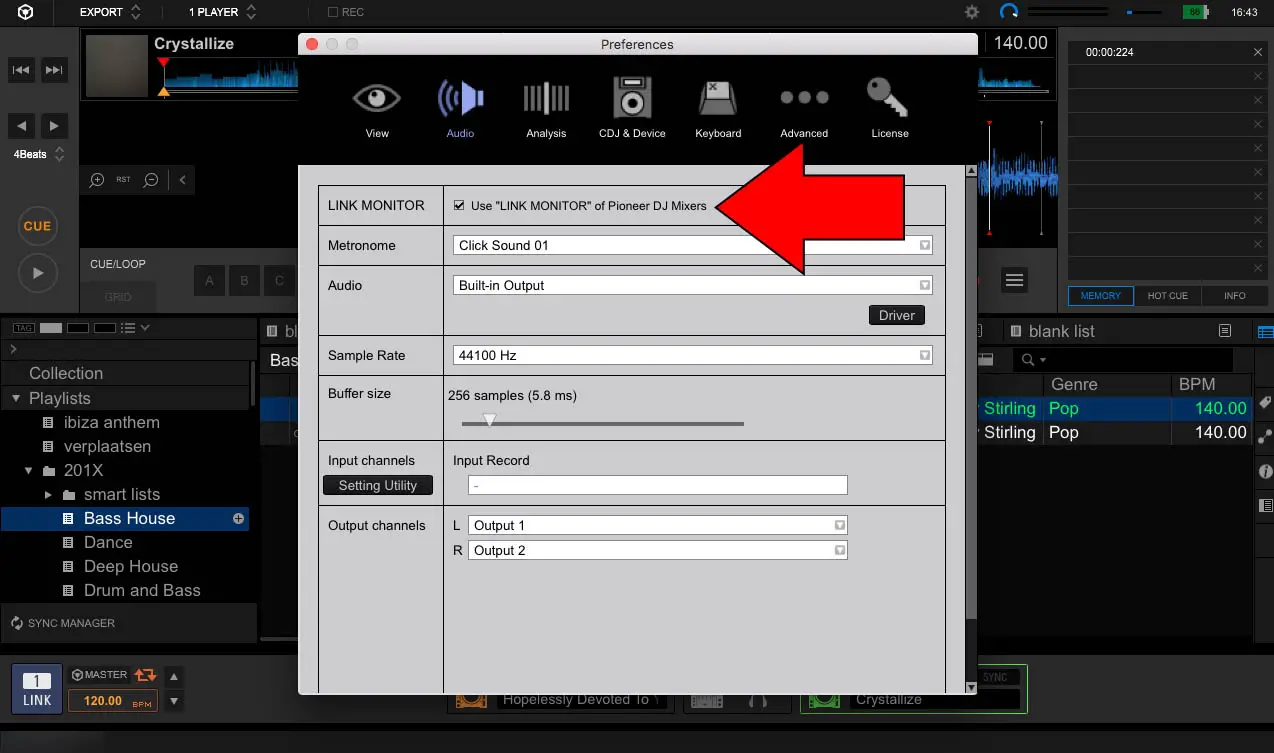Open CDJ & Device preferences

coord(632,108)
